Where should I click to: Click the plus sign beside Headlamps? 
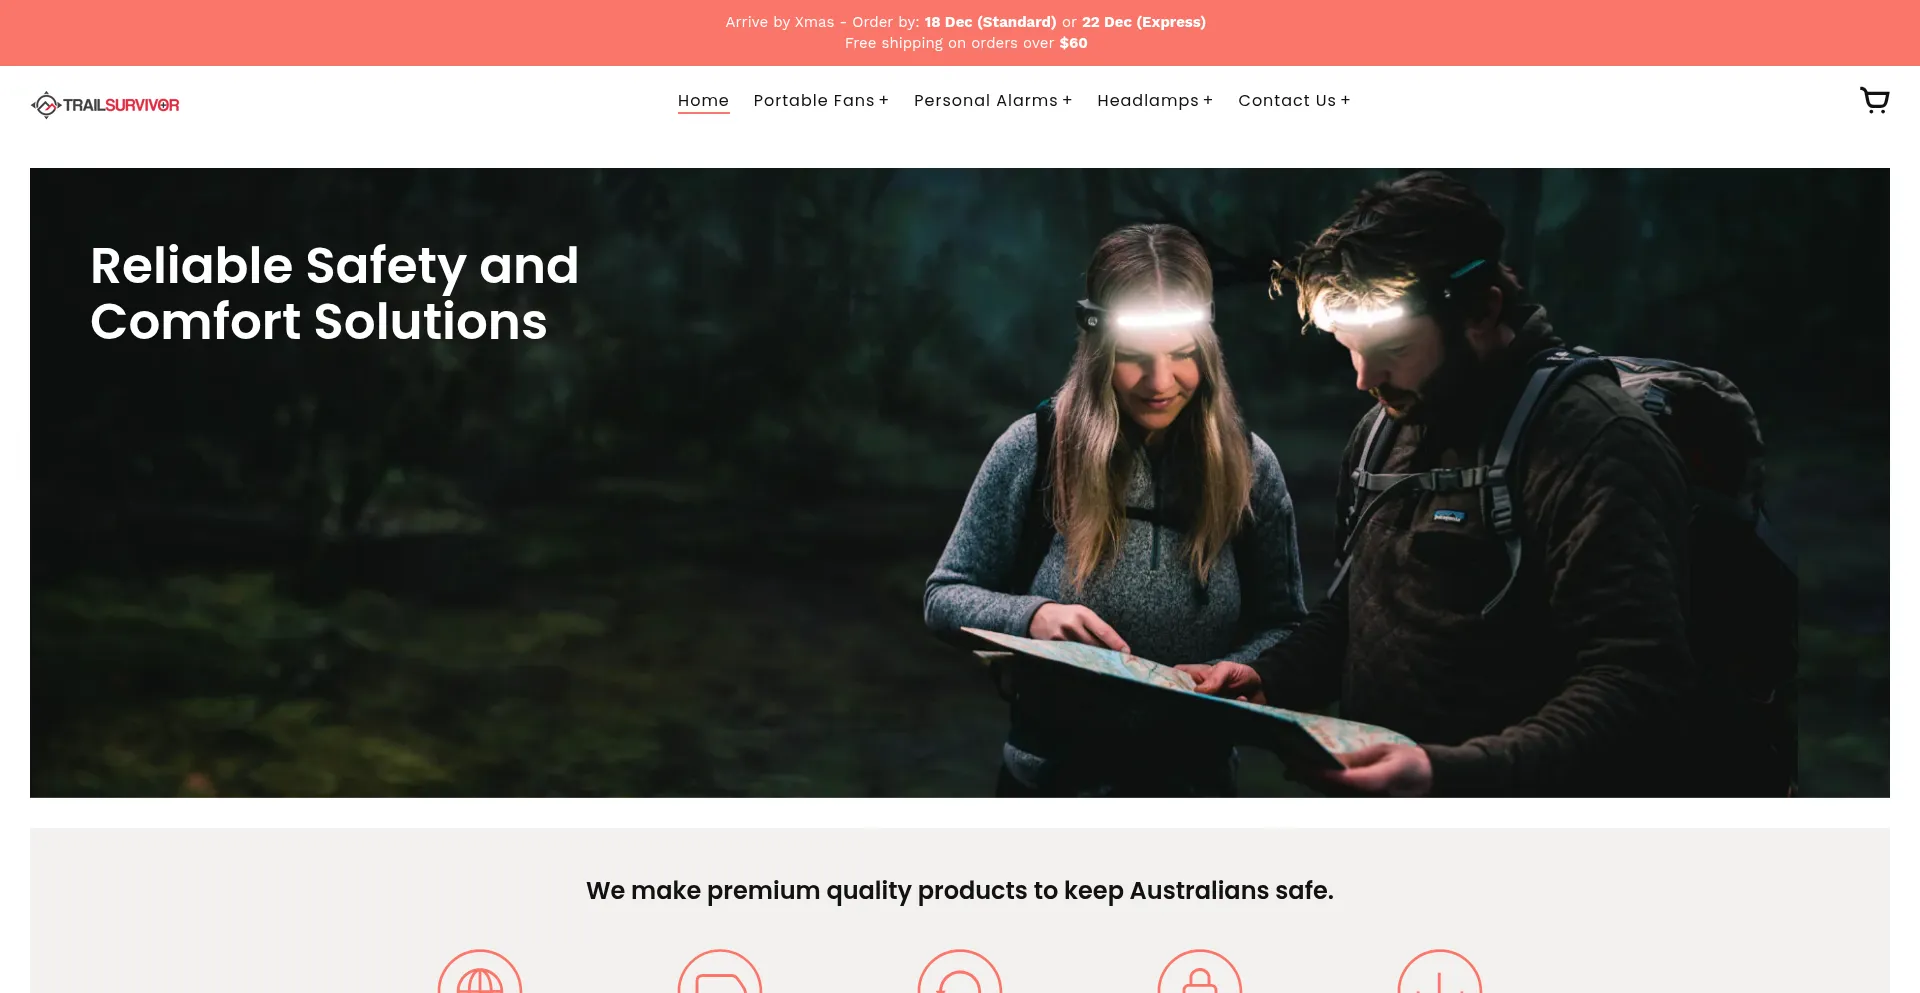tap(1208, 101)
